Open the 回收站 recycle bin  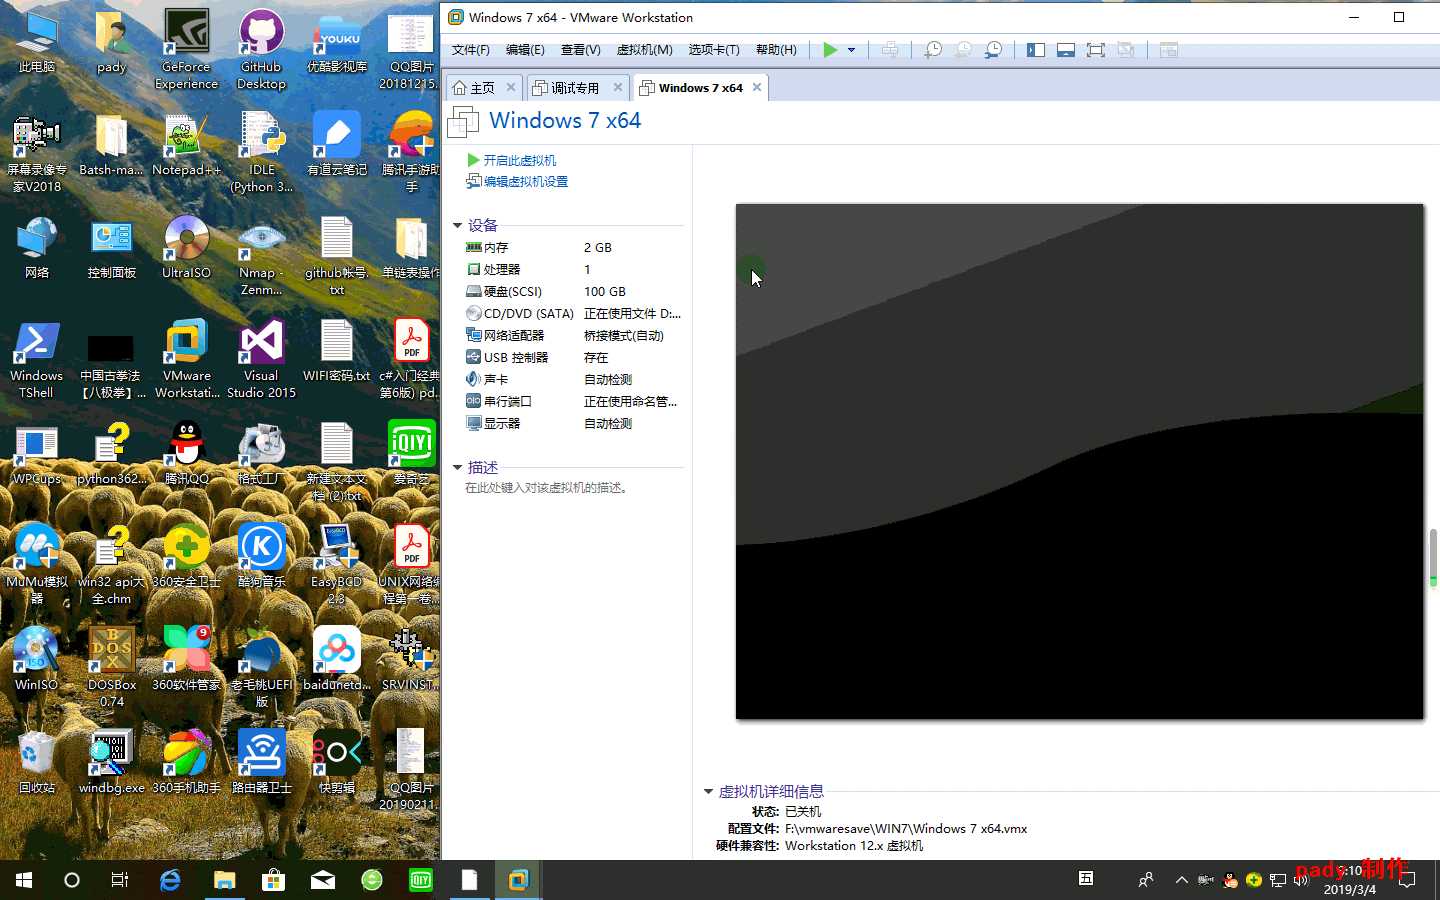click(36, 762)
